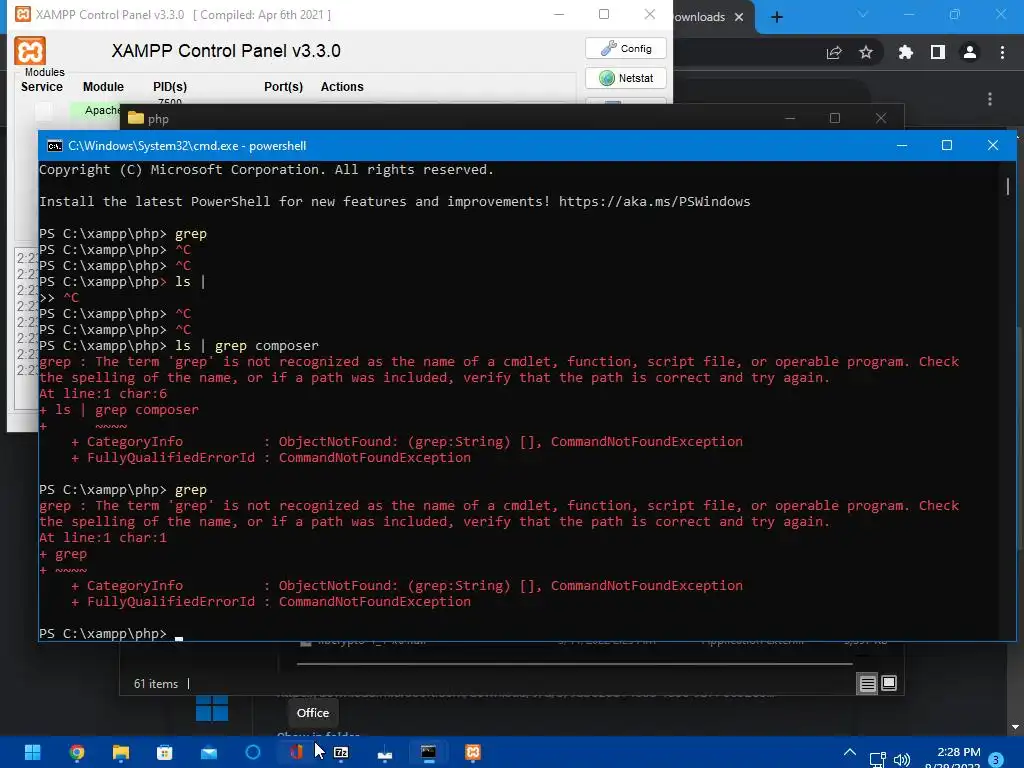Click the share page icon in Chrome
This screenshot has width=1024, height=768.
coord(834,52)
